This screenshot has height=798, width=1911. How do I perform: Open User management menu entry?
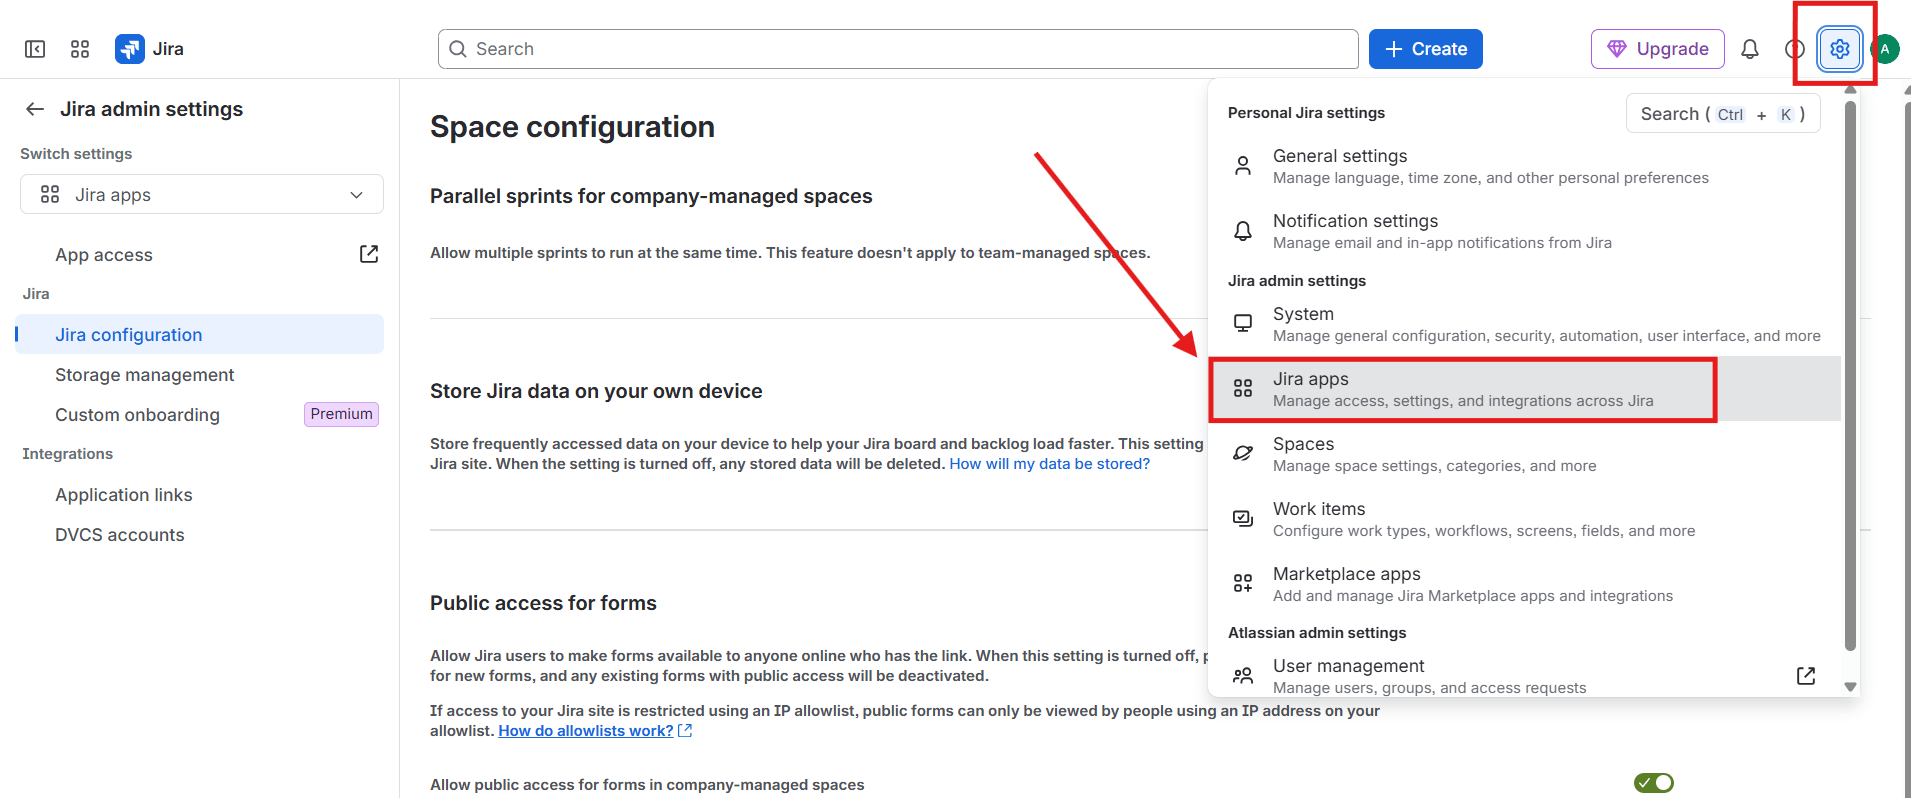1524,675
